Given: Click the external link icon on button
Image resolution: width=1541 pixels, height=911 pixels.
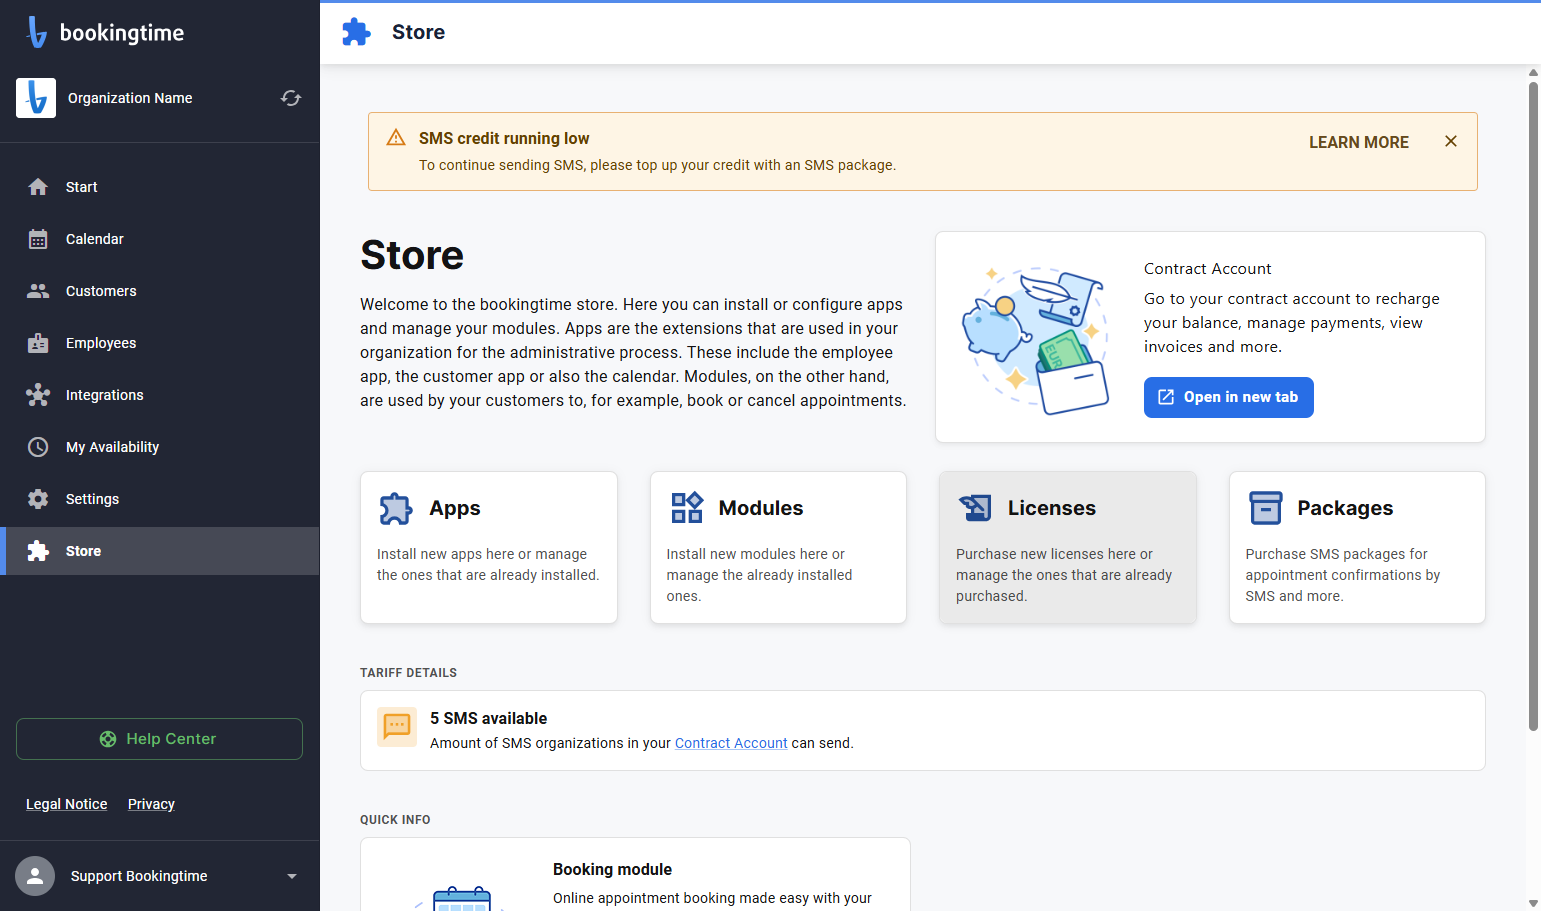Looking at the screenshot, I should tap(1166, 397).
